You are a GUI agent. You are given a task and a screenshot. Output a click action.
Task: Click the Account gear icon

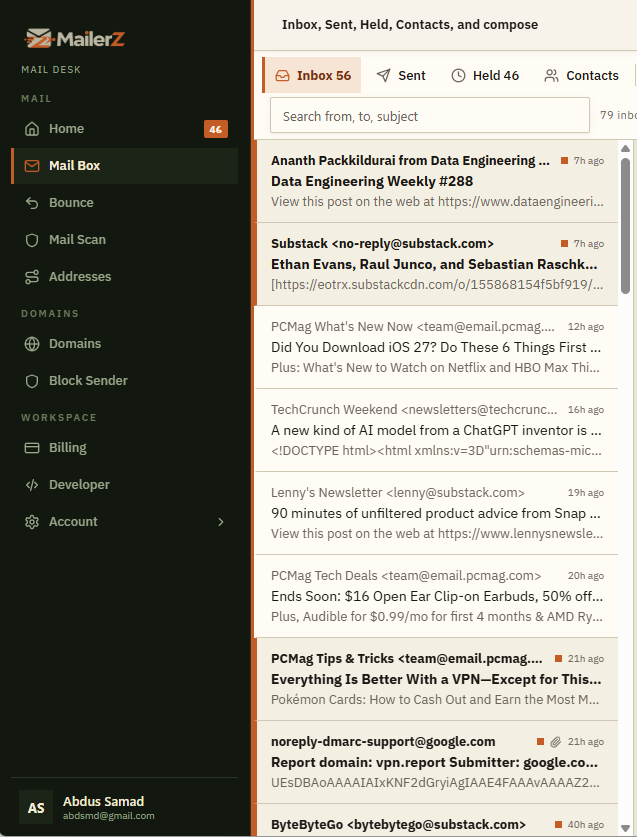pos(32,522)
